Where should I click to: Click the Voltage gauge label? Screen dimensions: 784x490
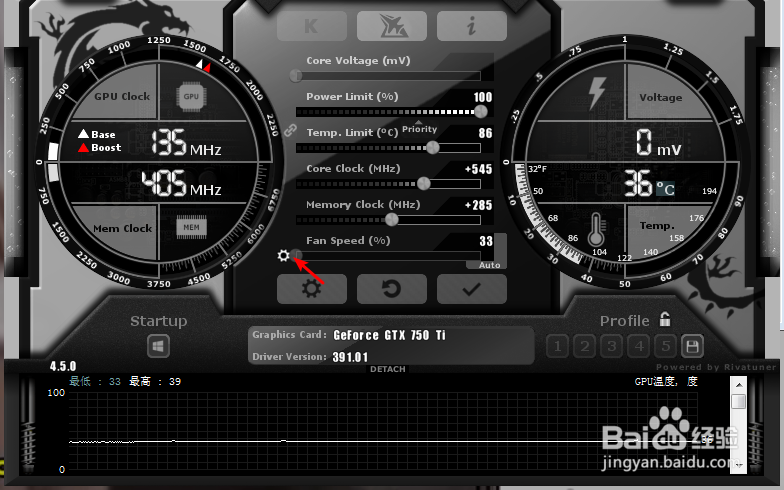660,98
